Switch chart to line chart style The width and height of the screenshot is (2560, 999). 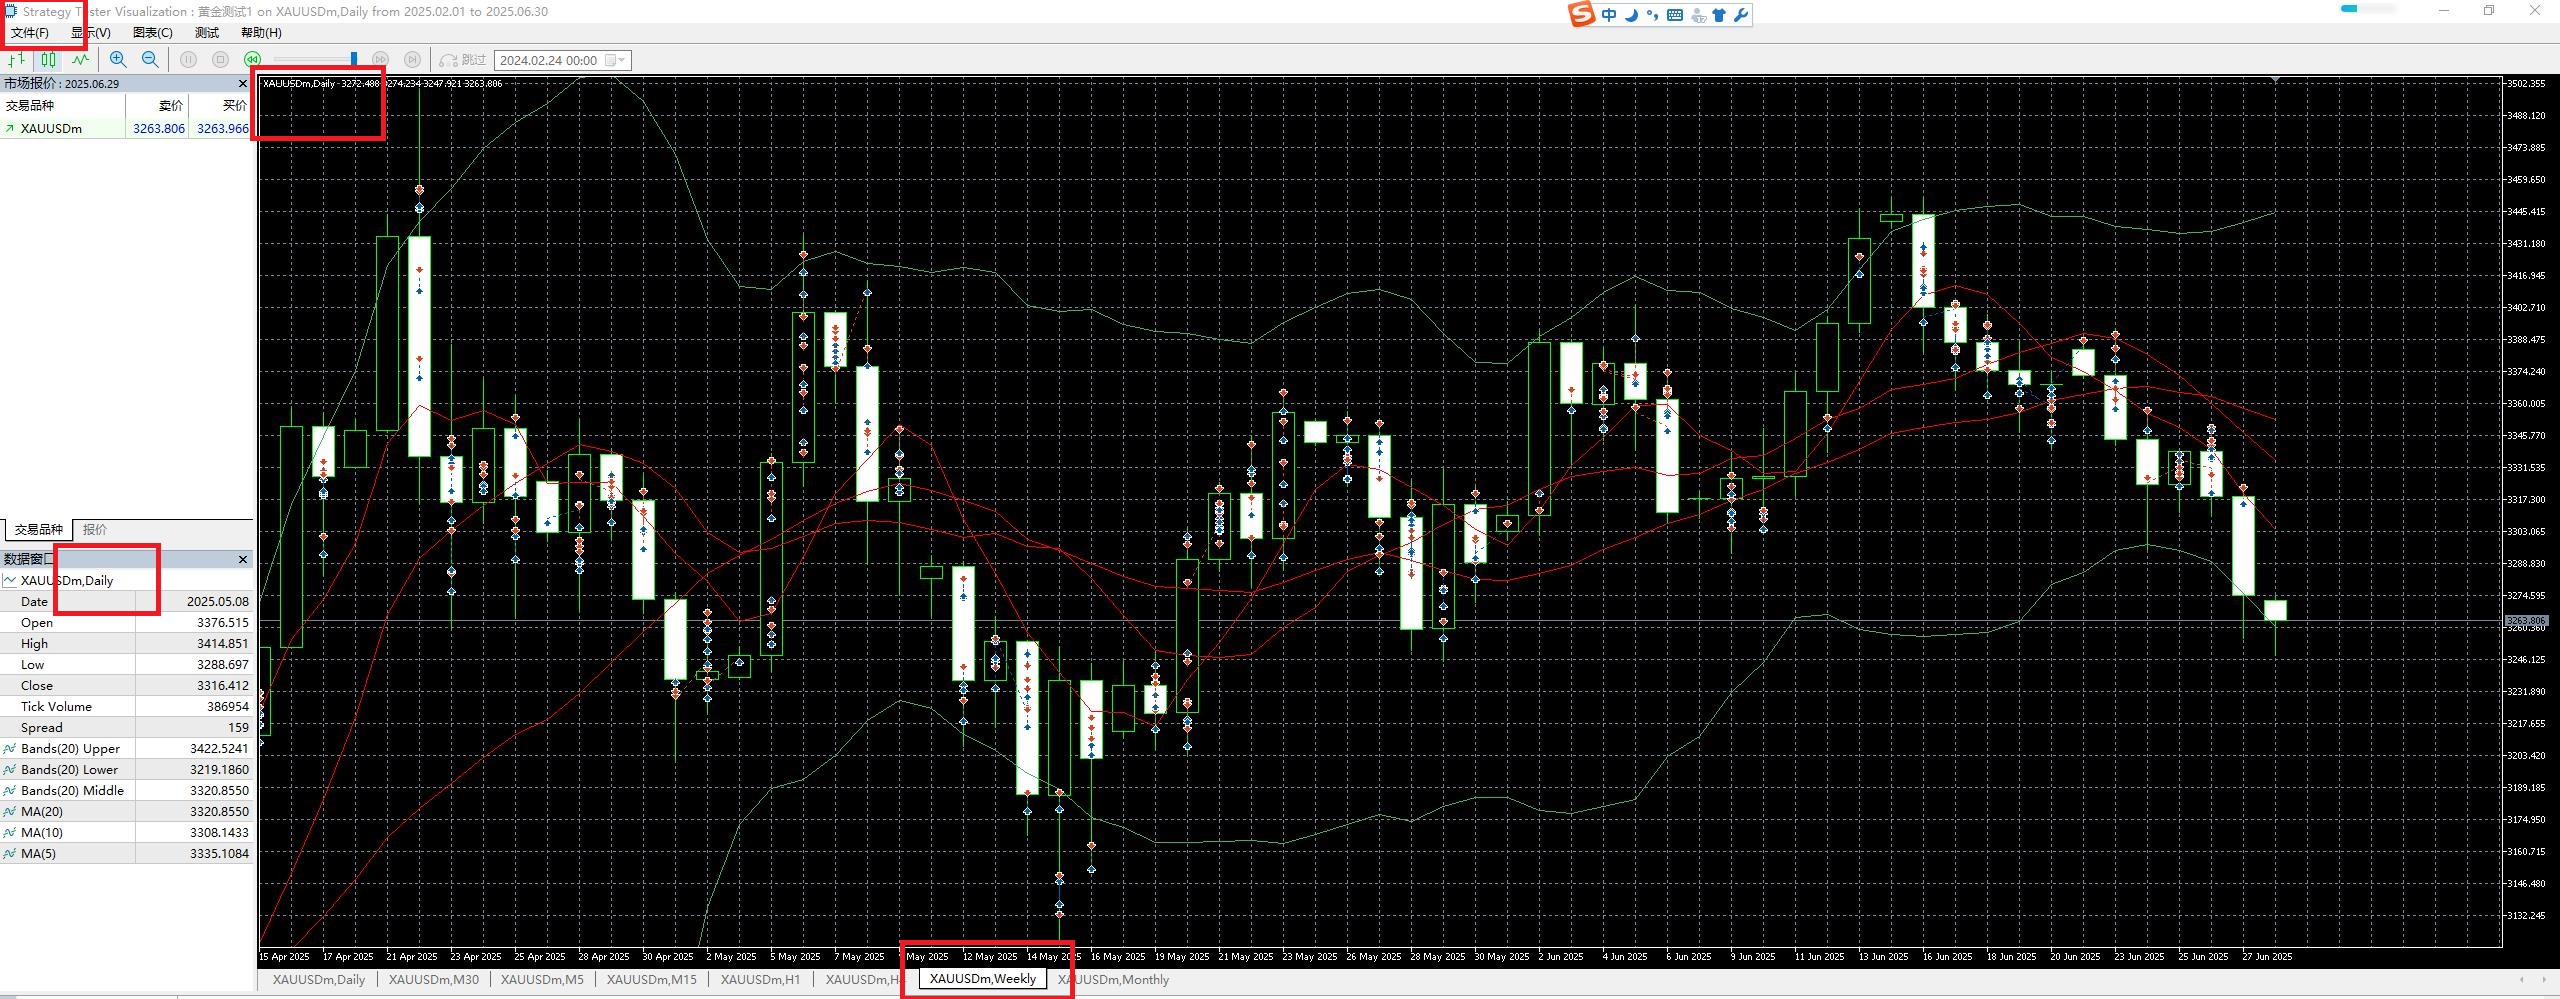(x=80, y=60)
